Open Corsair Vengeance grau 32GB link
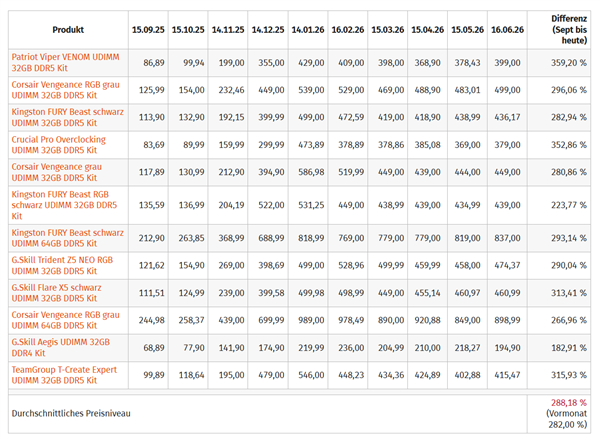The width and height of the screenshot is (600, 439). point(57,172)
